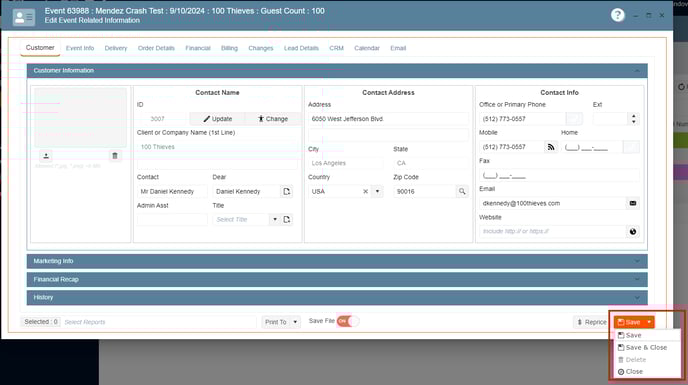Click the Zip Code field

(425, 191)
